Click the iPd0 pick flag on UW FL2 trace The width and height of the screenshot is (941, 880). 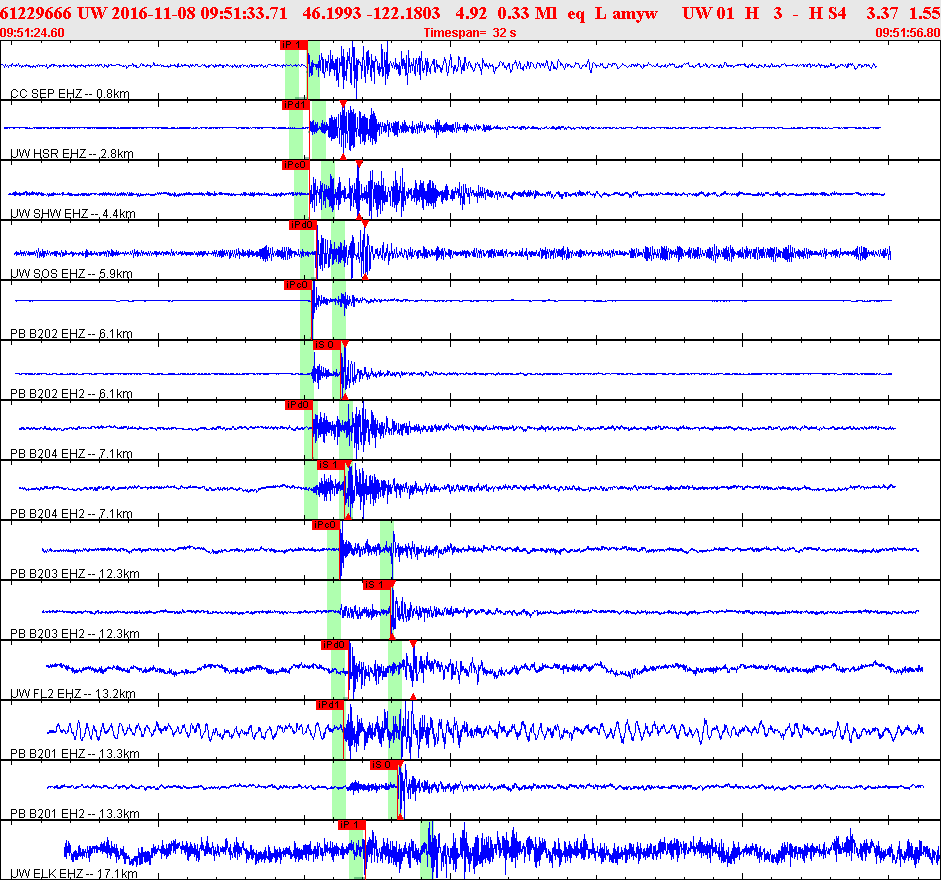click(335, 645)
